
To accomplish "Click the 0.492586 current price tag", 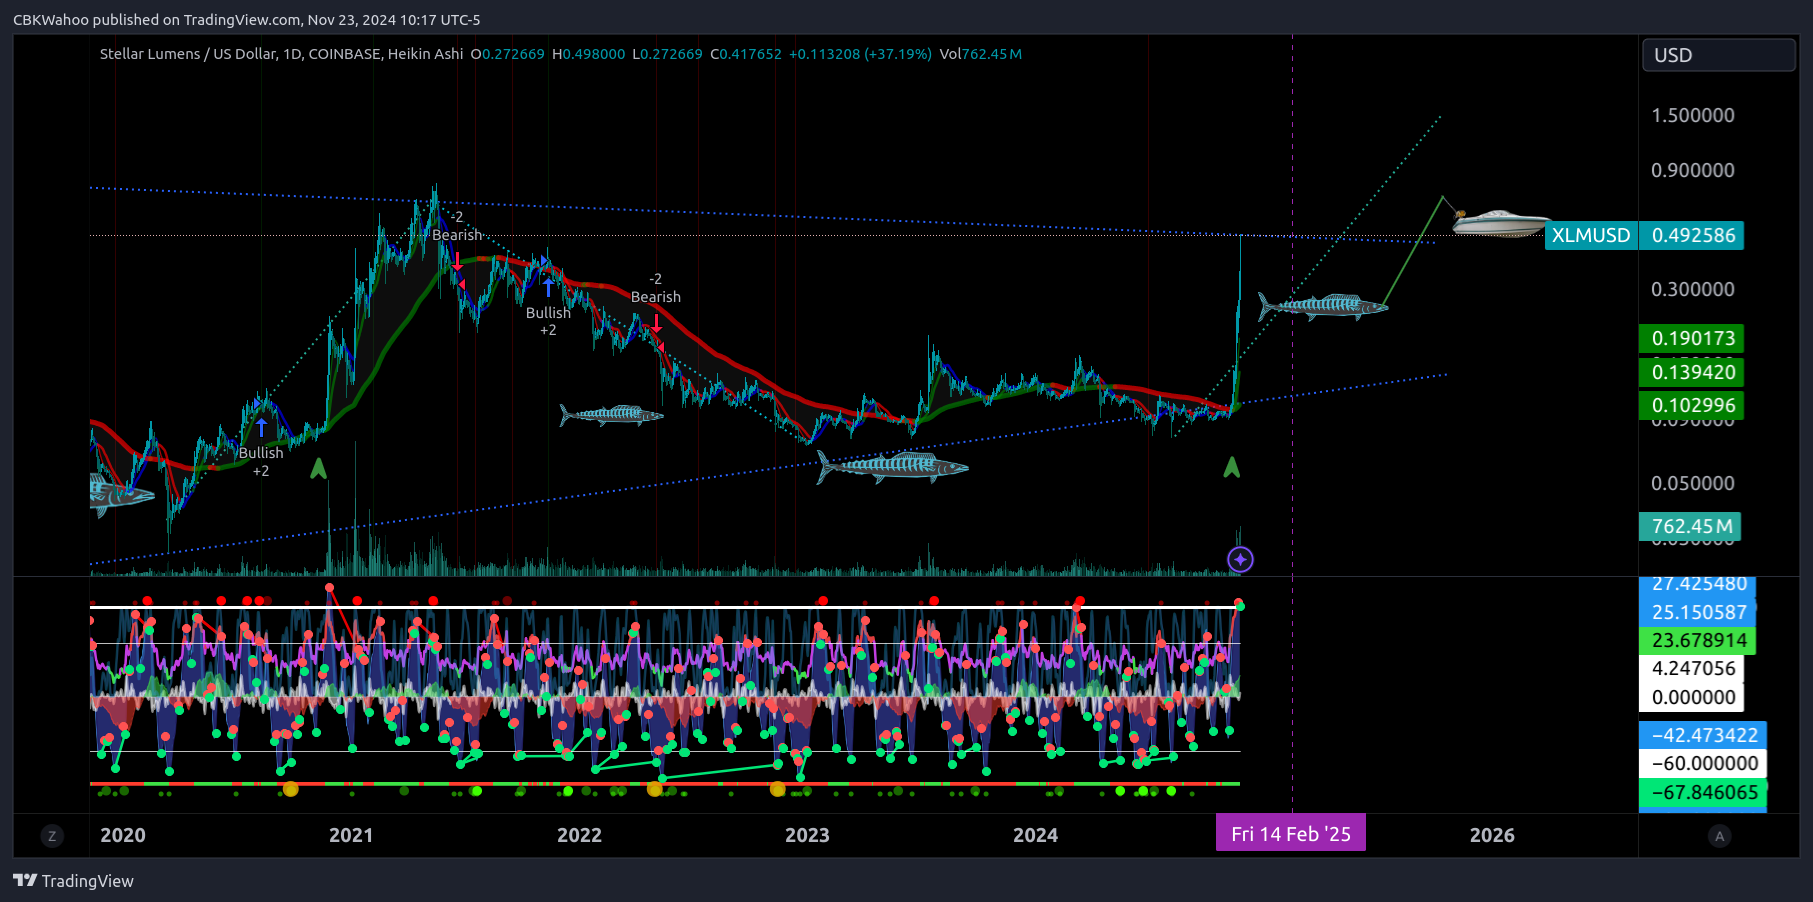I will coord(1692,235).
